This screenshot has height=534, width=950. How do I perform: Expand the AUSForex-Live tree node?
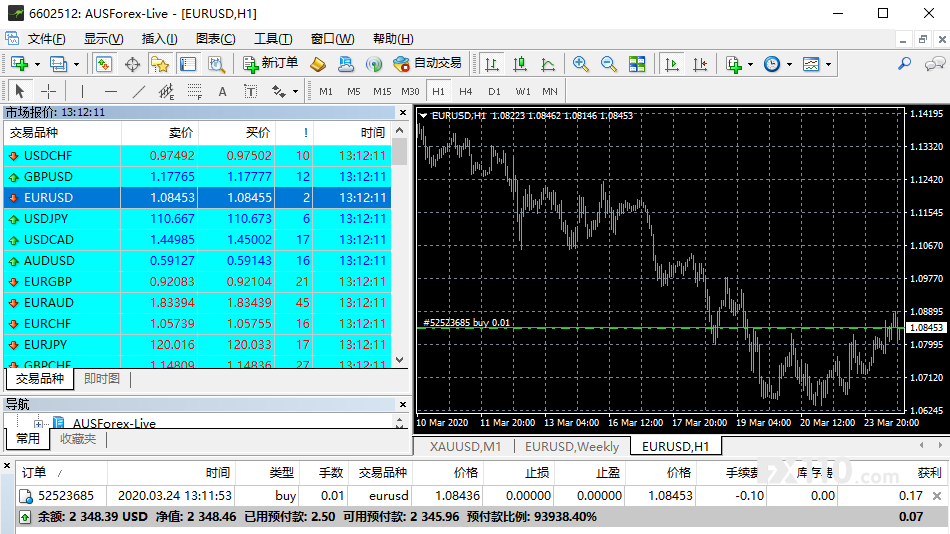pos(38,423)
